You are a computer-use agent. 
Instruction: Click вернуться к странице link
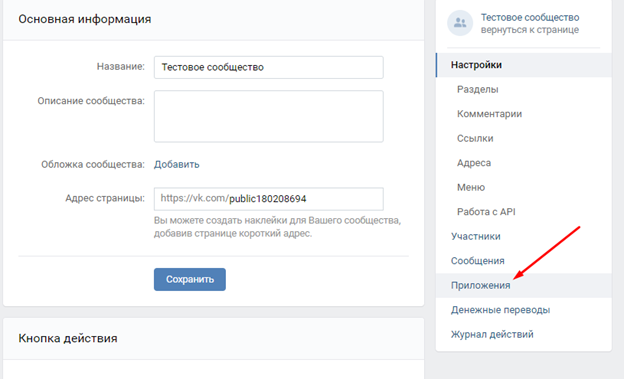(x=530, y=30)
